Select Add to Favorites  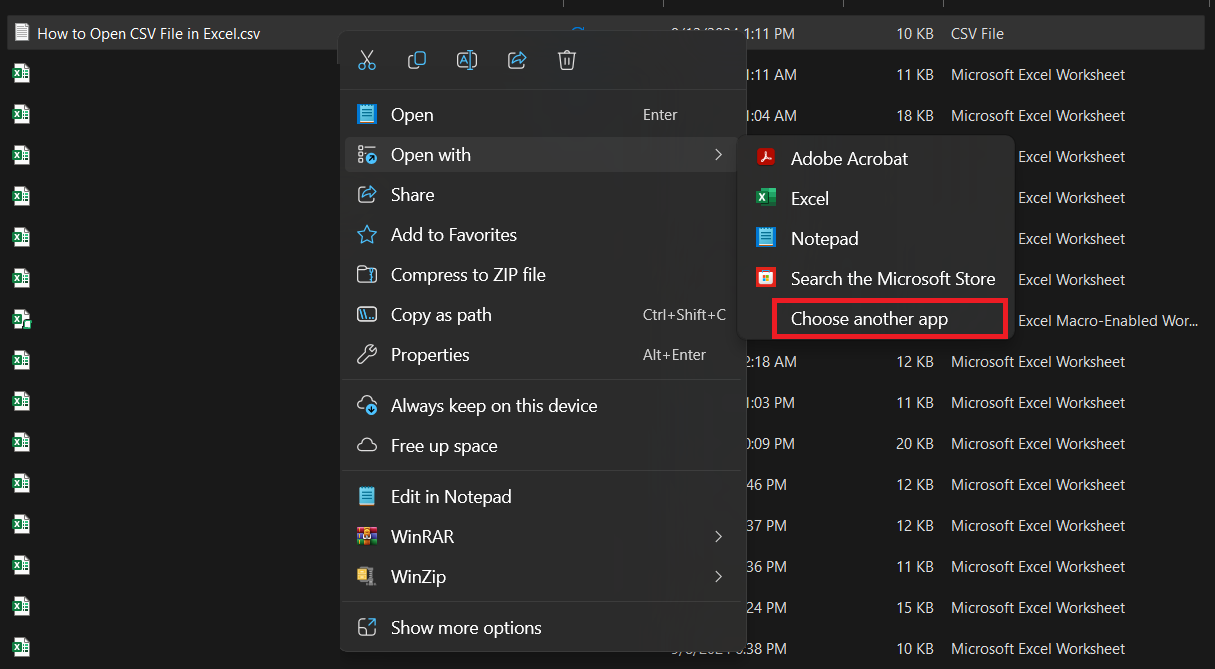click(543, 235)
